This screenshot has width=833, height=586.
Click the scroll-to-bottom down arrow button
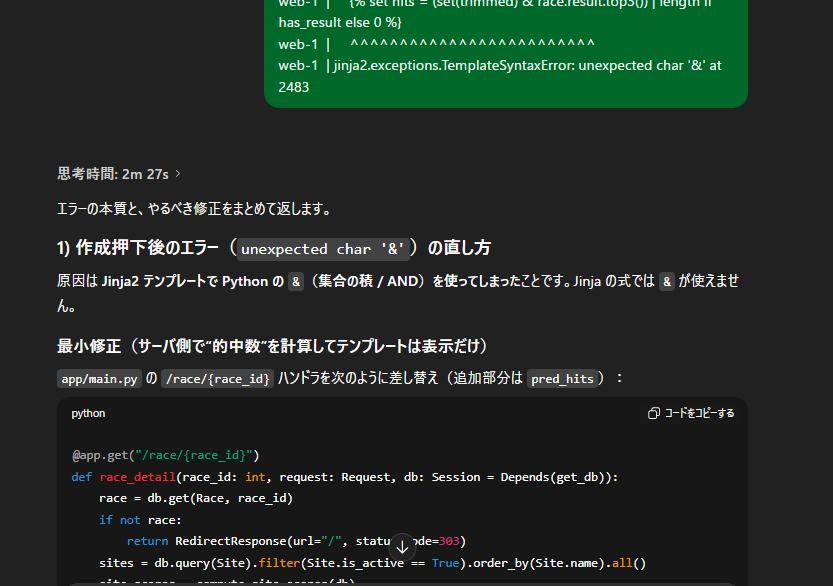point(402,546)
